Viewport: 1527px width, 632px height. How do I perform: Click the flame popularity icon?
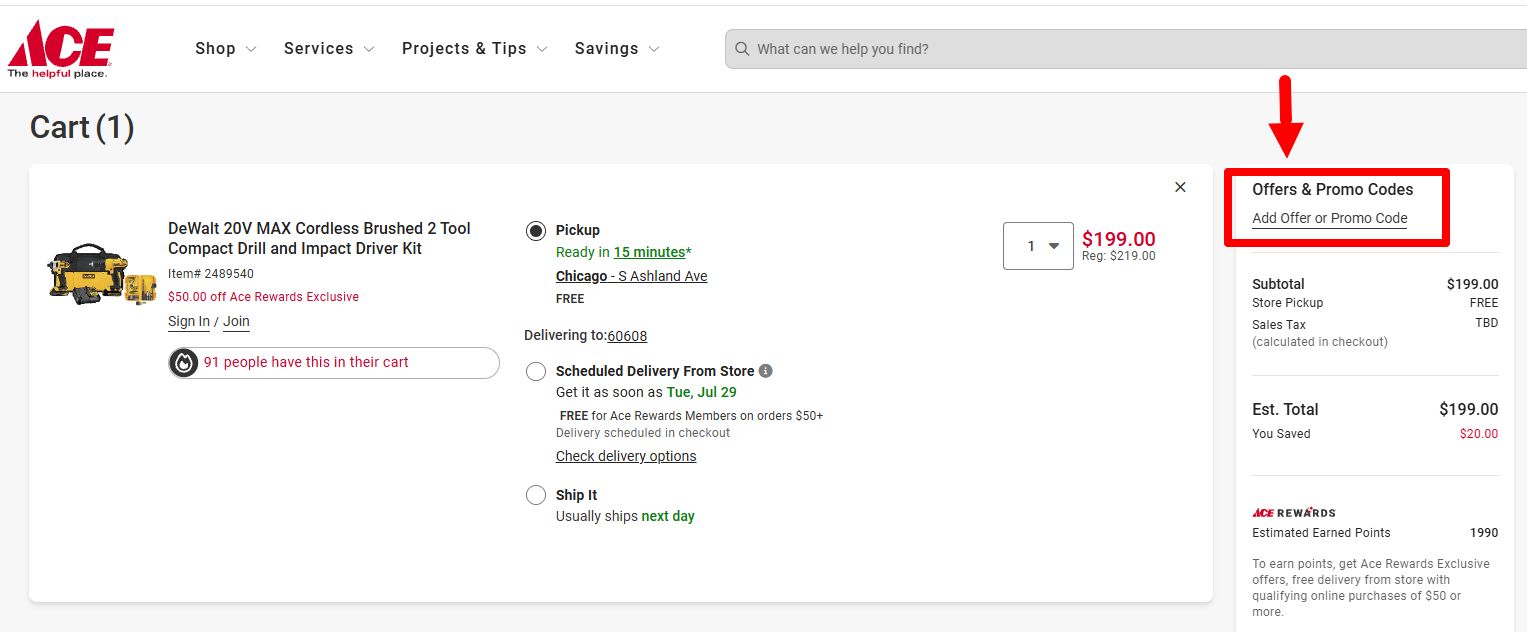coord(183,362)
